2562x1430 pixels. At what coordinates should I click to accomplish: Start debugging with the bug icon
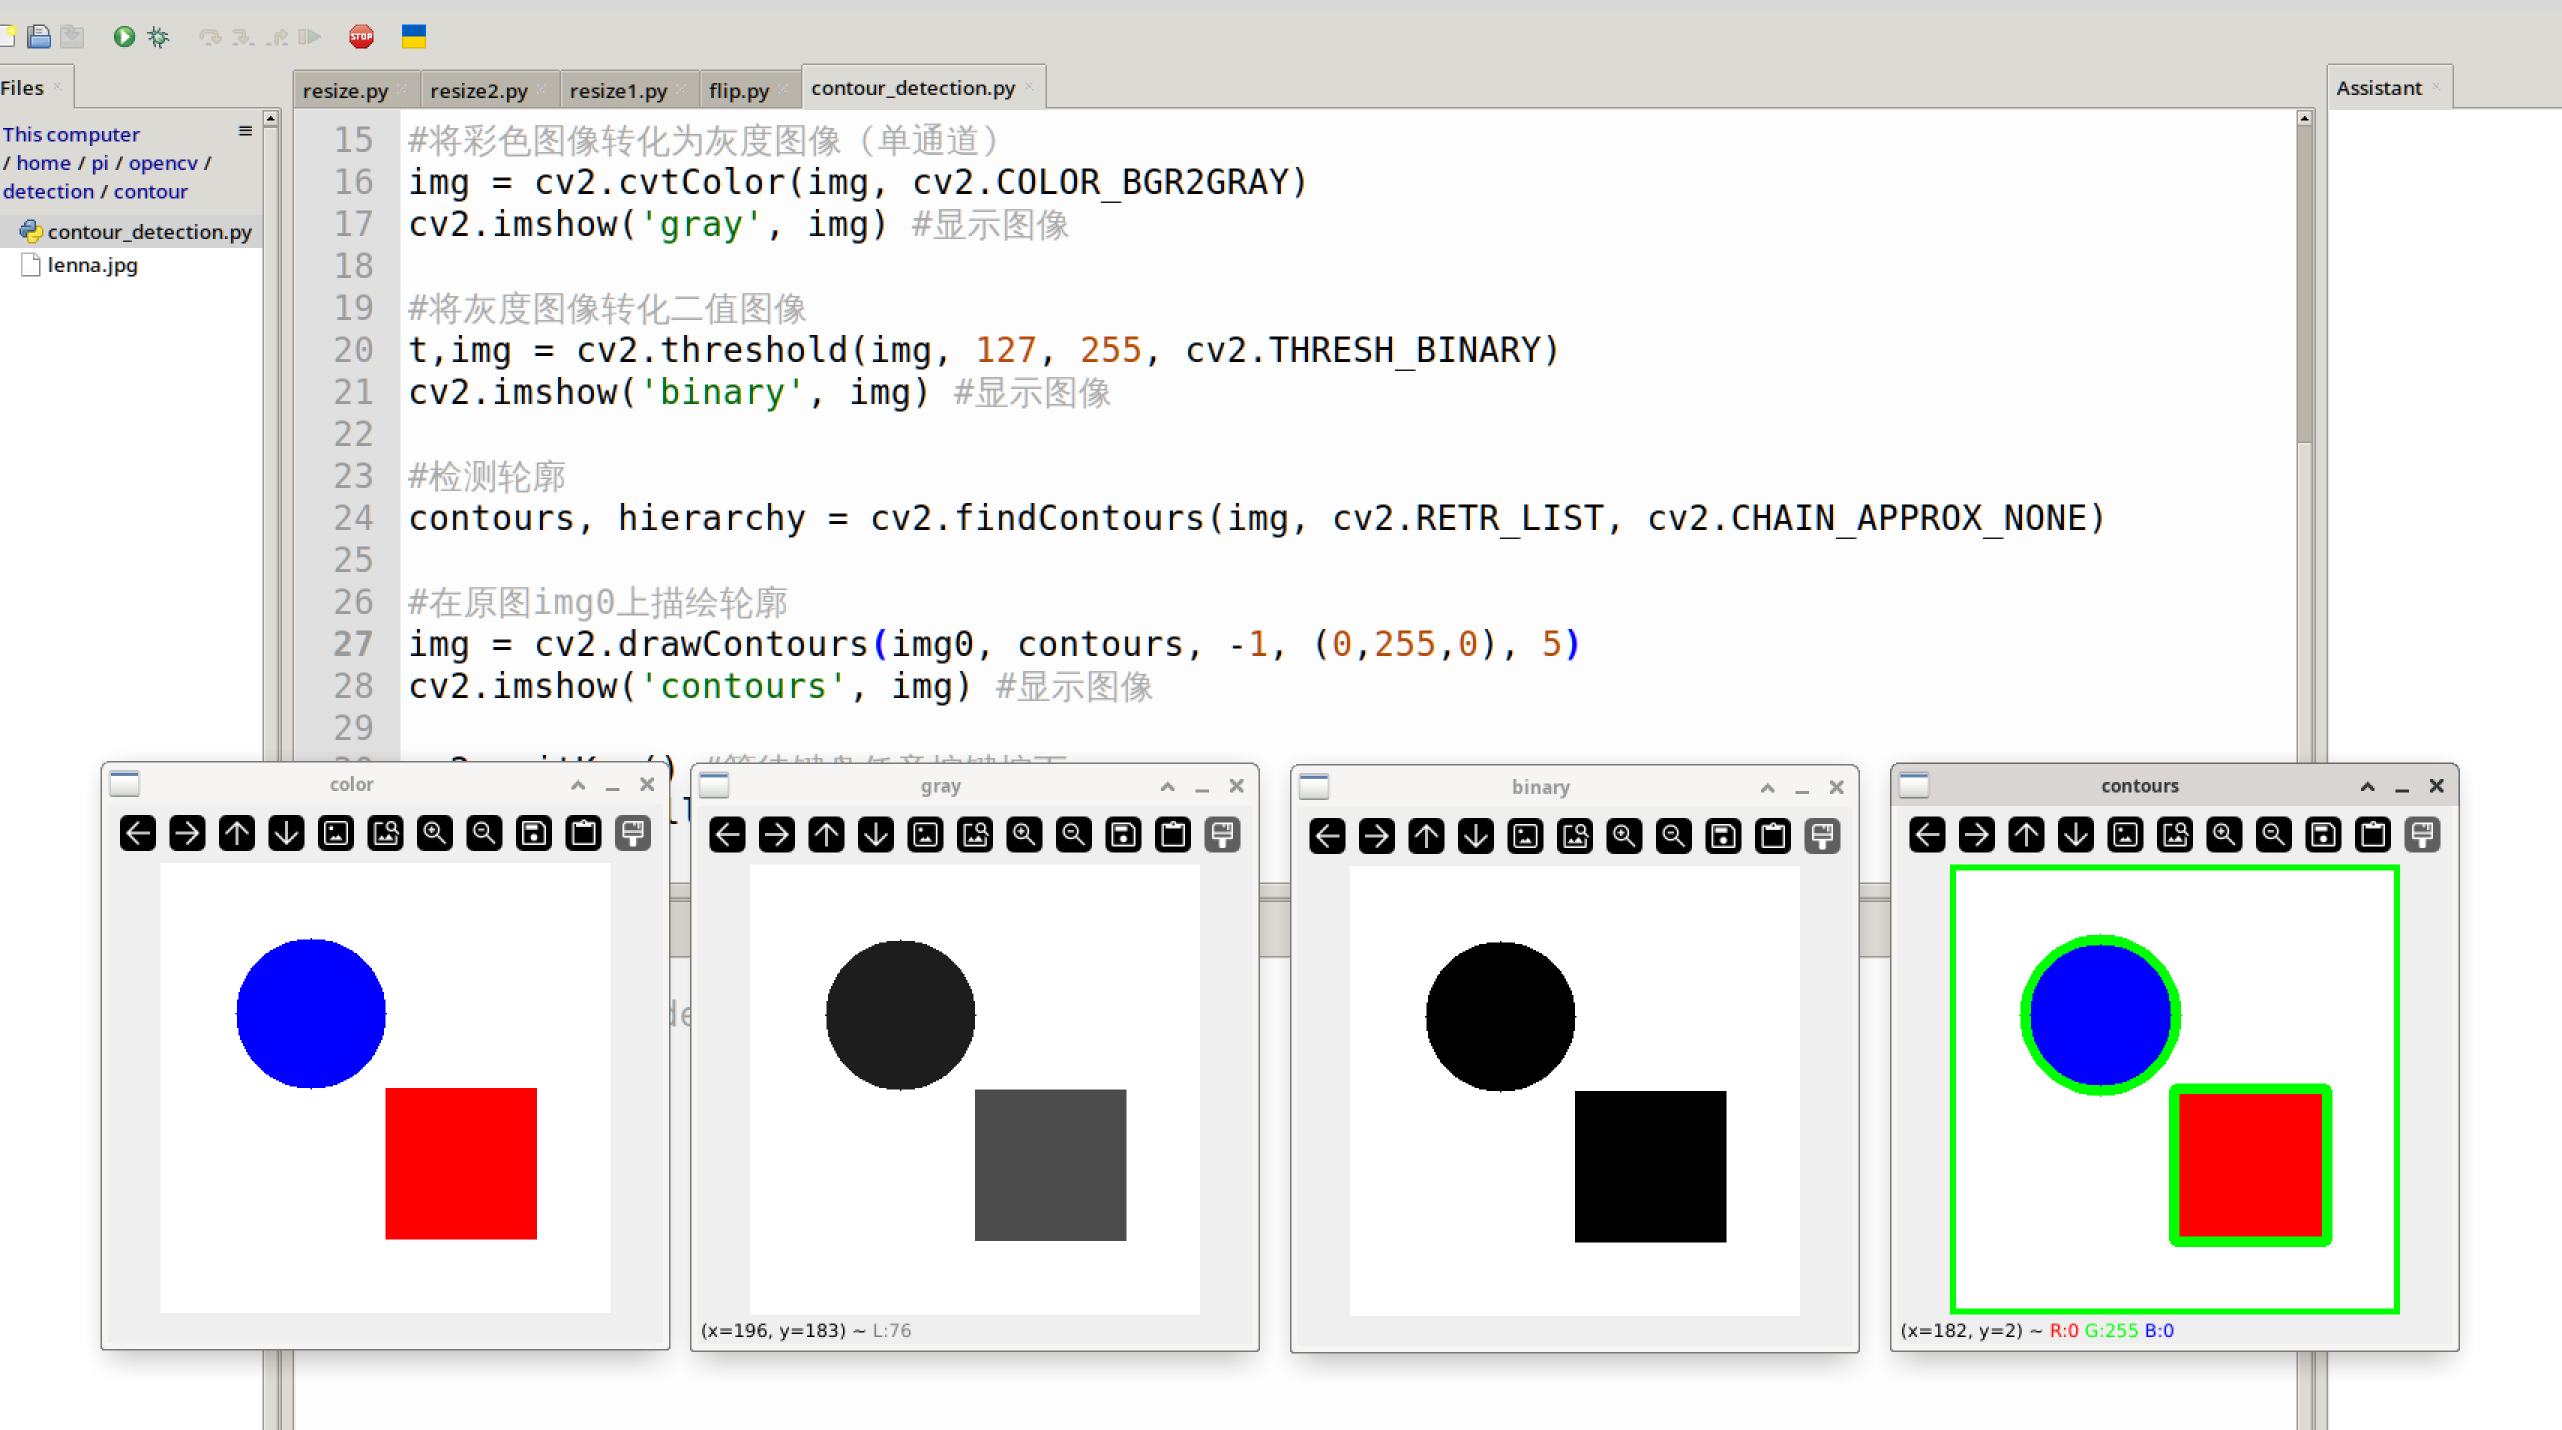(x=158, y=37)
